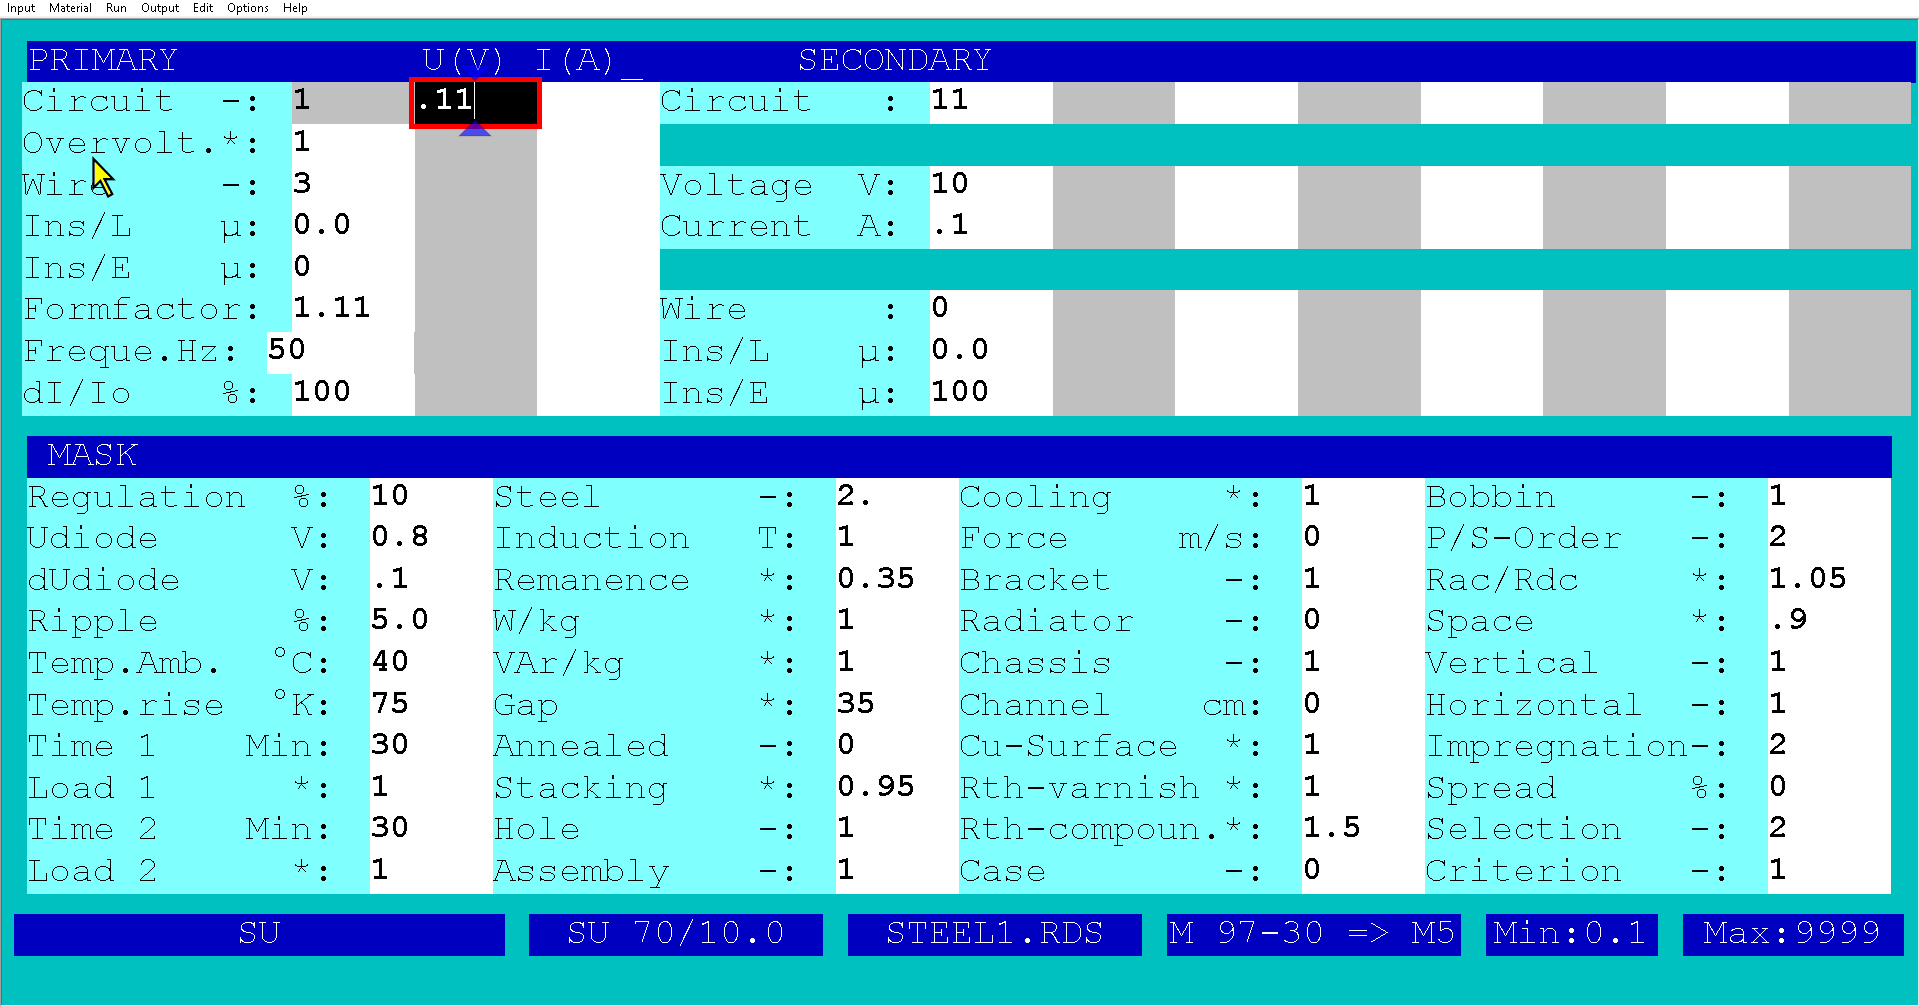Open the Material menu
The height and width of the screenshot is (1006, 1919).
(x=69, y=8)
